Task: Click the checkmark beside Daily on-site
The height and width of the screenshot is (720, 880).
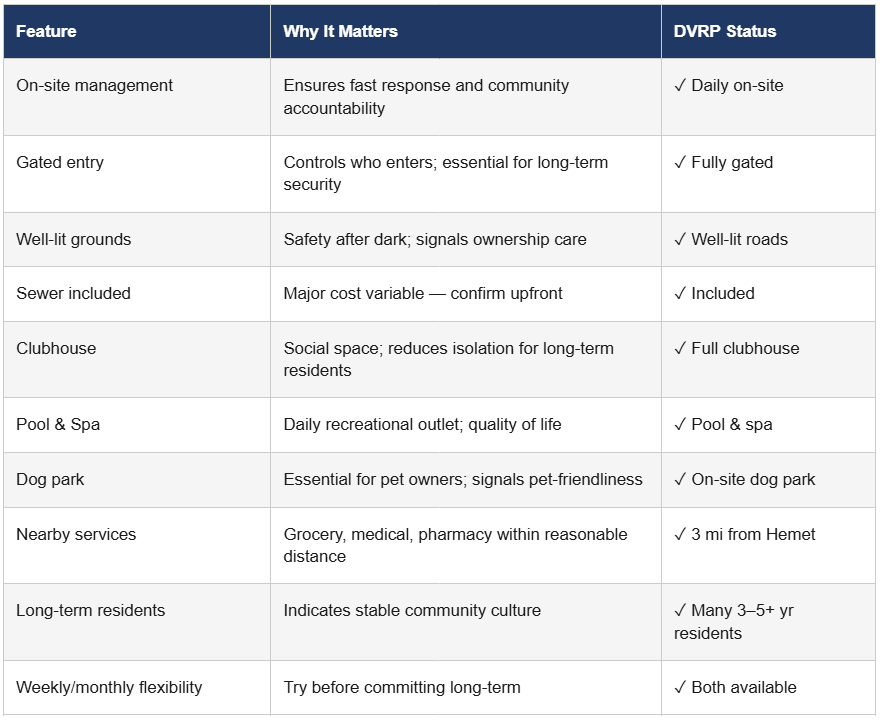Action: (680, 86)
